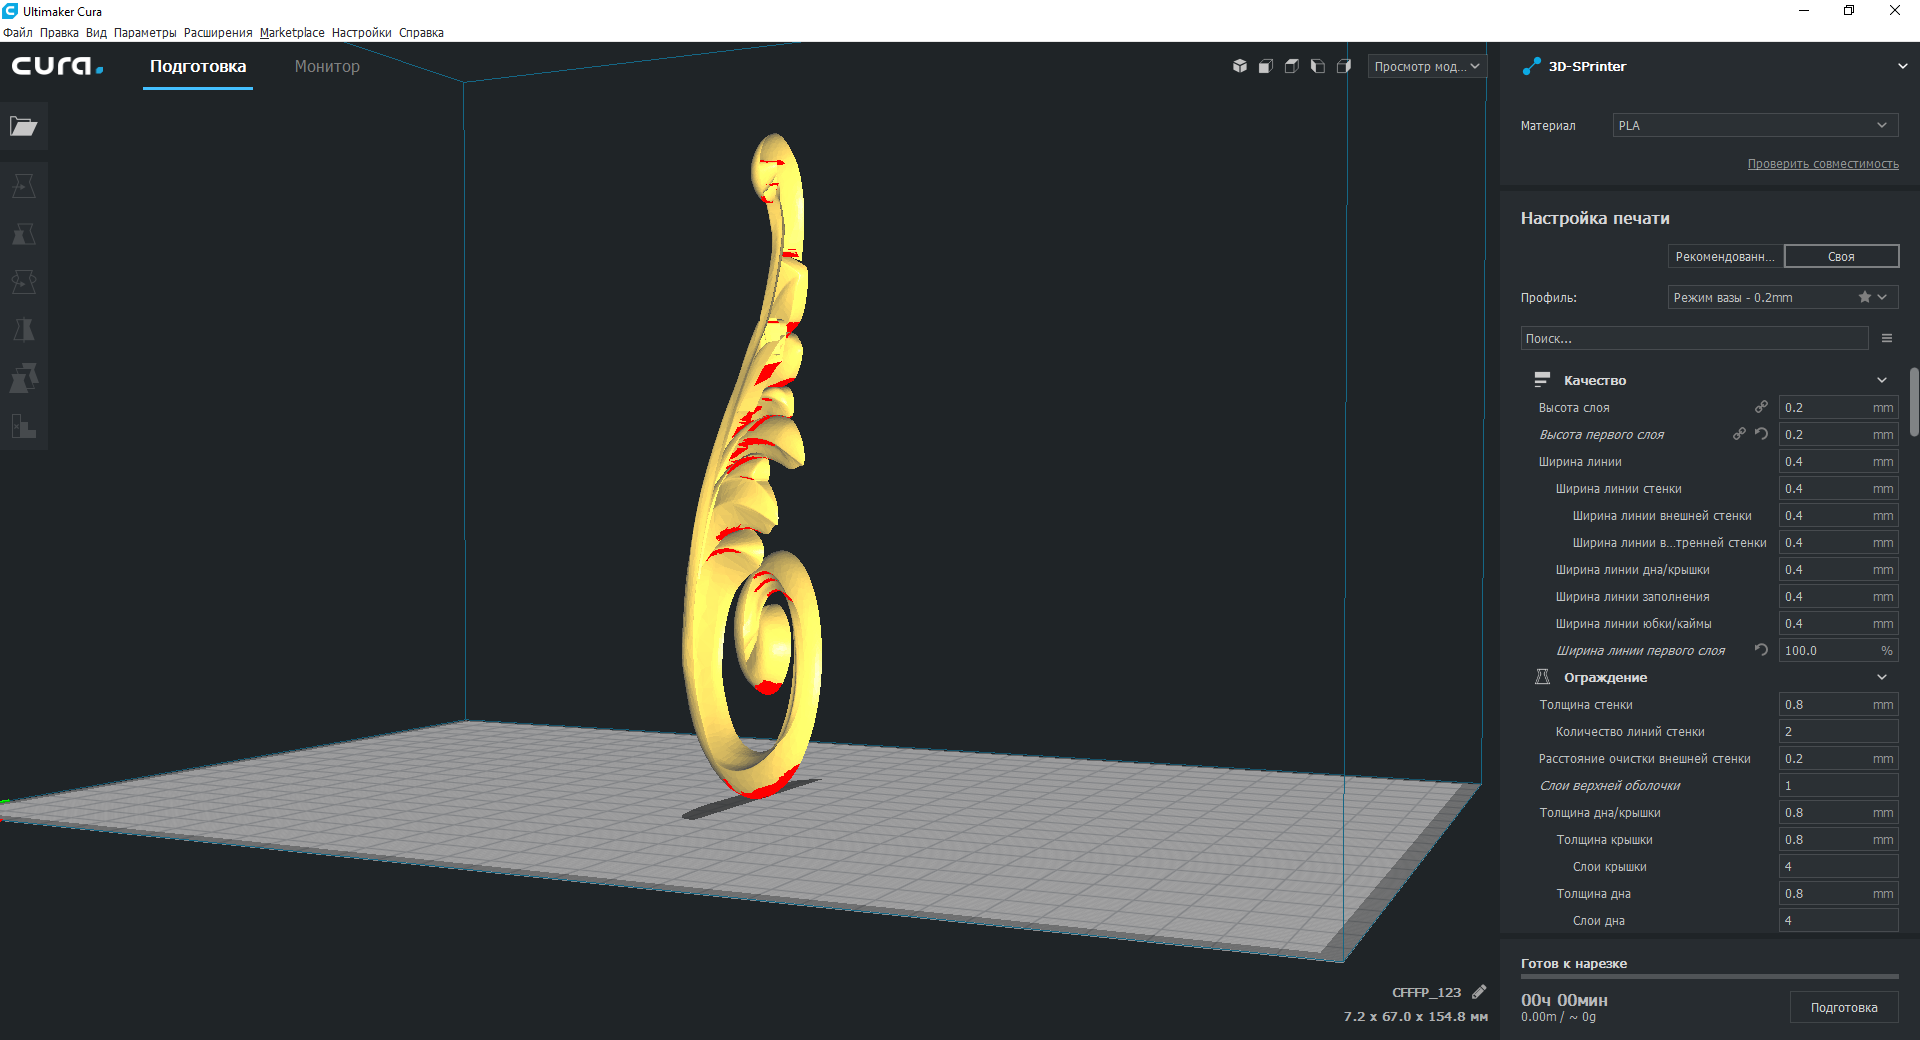Select the Move tool in left toolbar
The image size is (1920, 1040).
pyautogui.click(x=24, y=186)
